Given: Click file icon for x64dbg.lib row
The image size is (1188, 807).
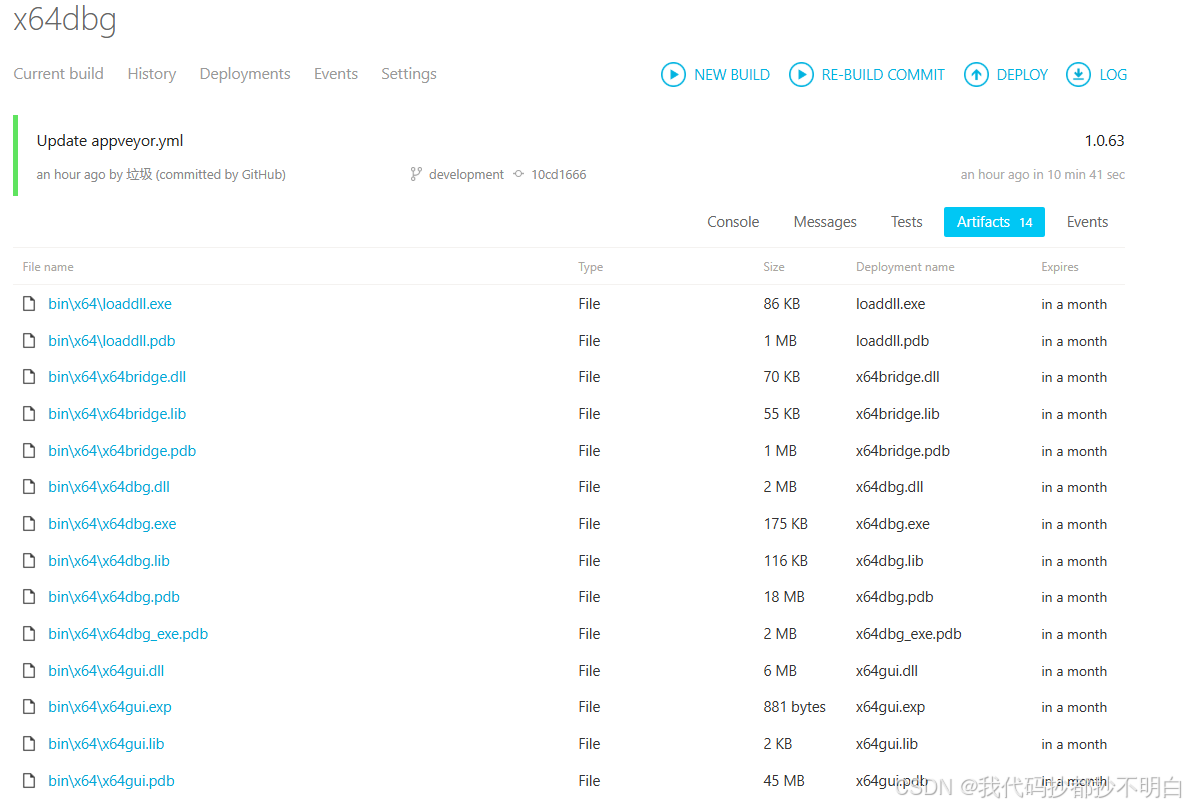Looking at the screenshot, I should point(29,561).
